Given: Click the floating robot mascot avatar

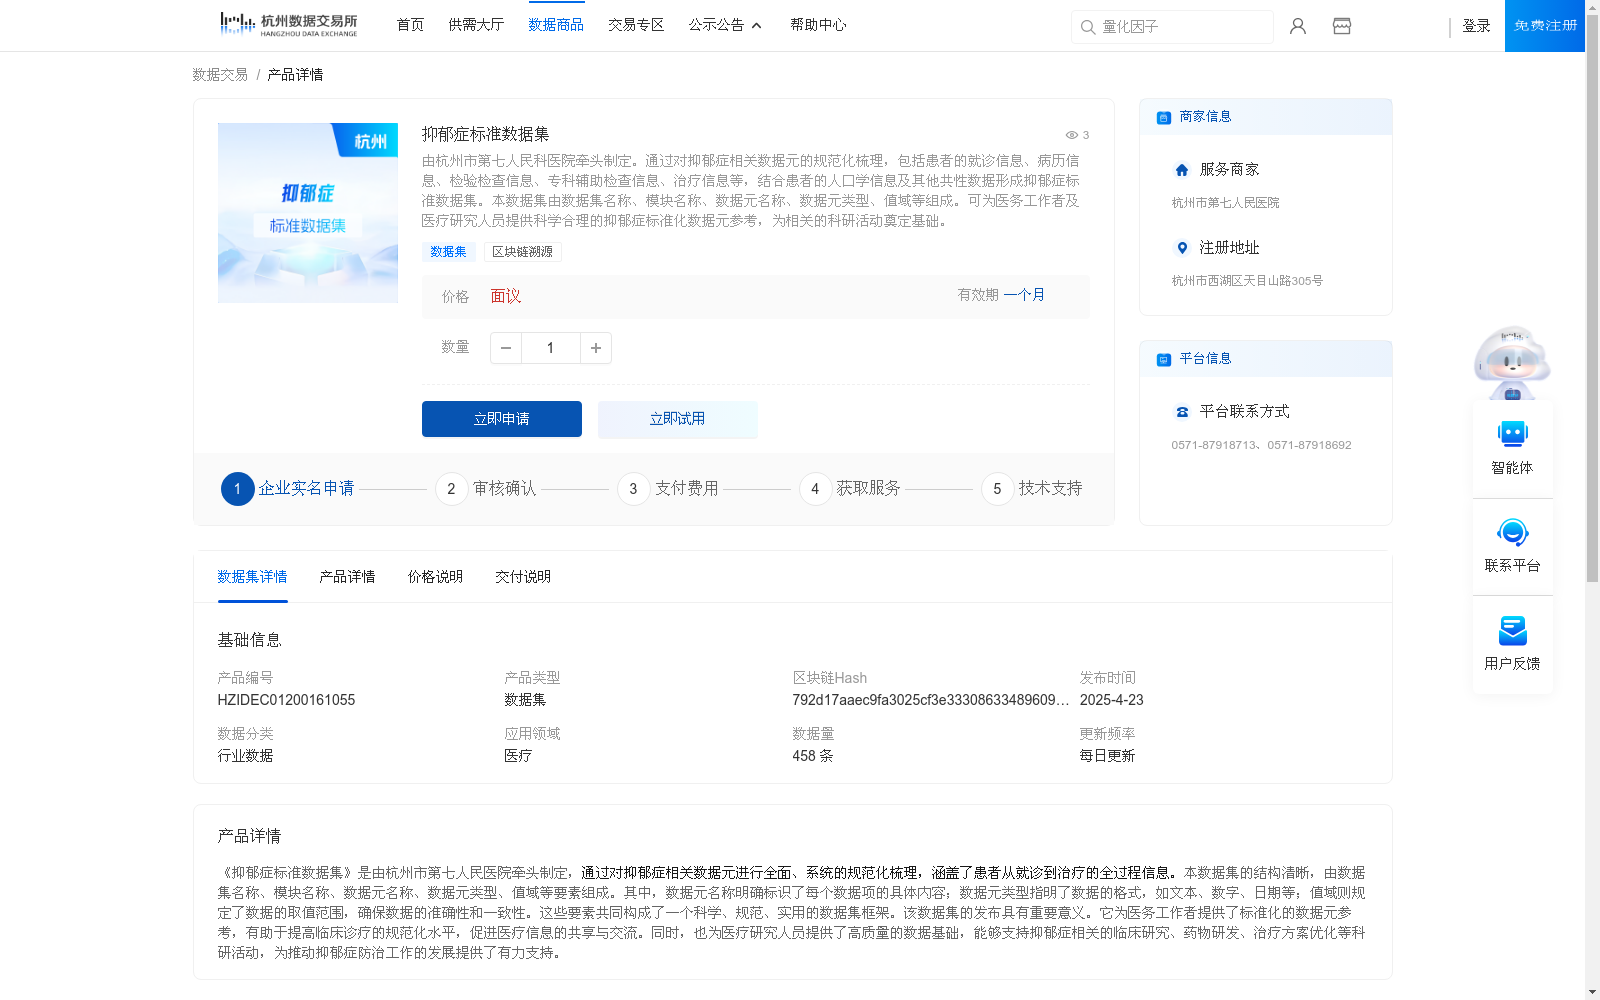Looking at the screenshot, I should pos(1511,362).
